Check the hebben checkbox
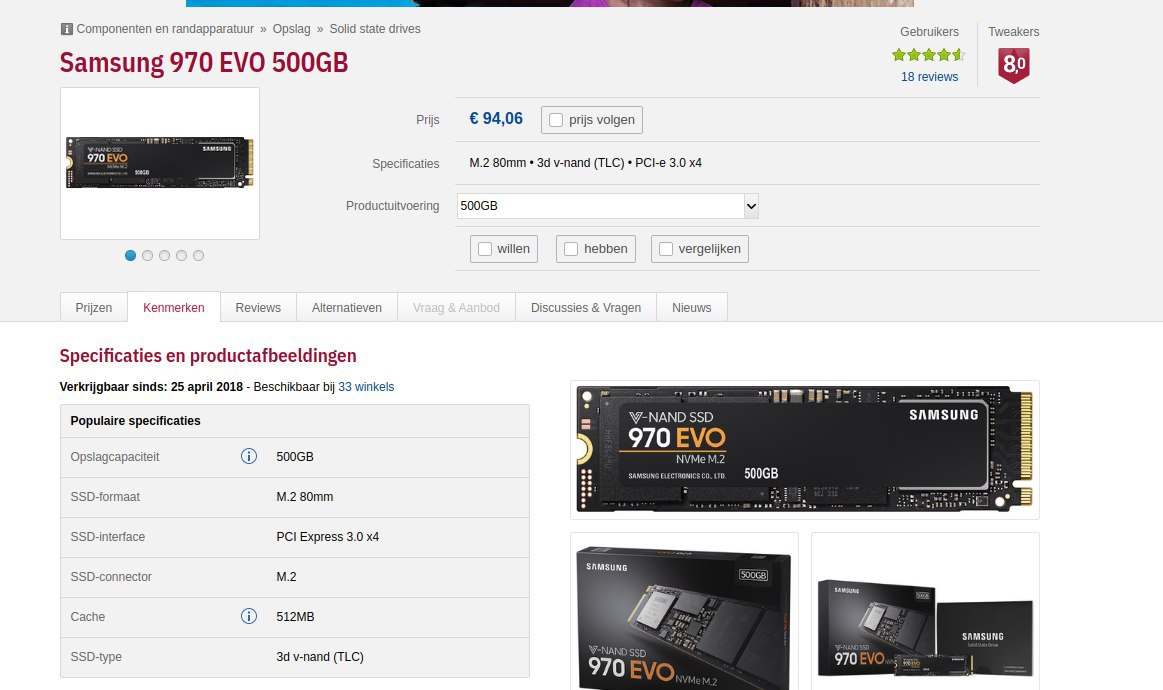1163x690 pixels. click(x=571, y=249)
